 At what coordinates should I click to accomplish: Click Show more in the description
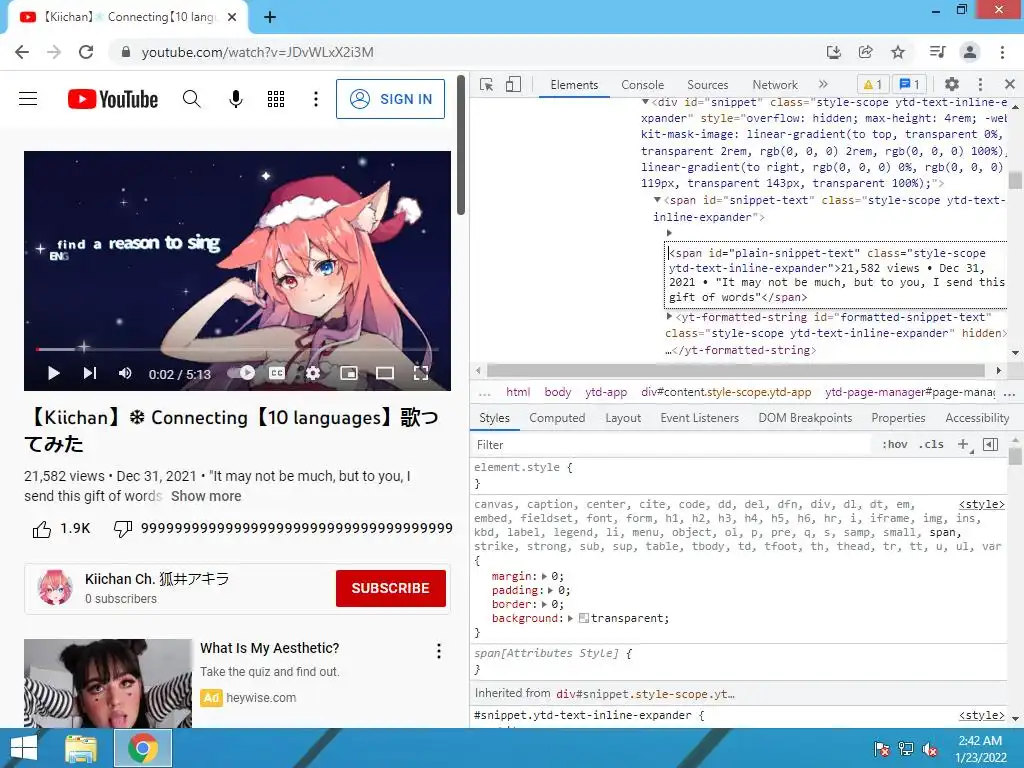[206, 496]
